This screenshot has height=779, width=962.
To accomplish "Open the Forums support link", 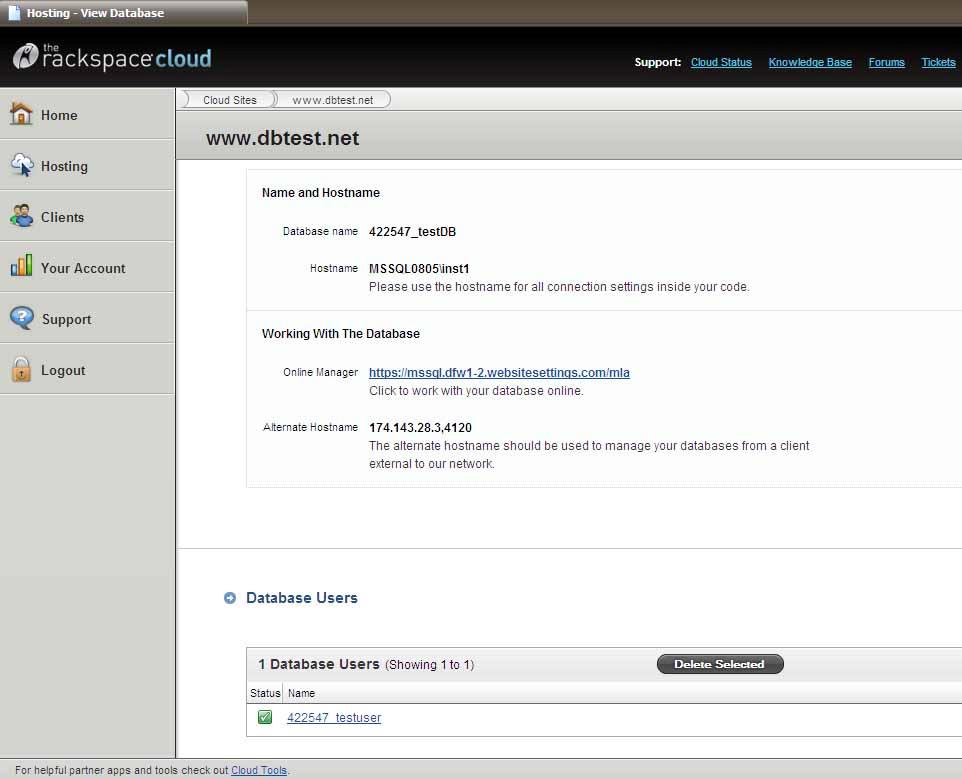I will point(887,62).
